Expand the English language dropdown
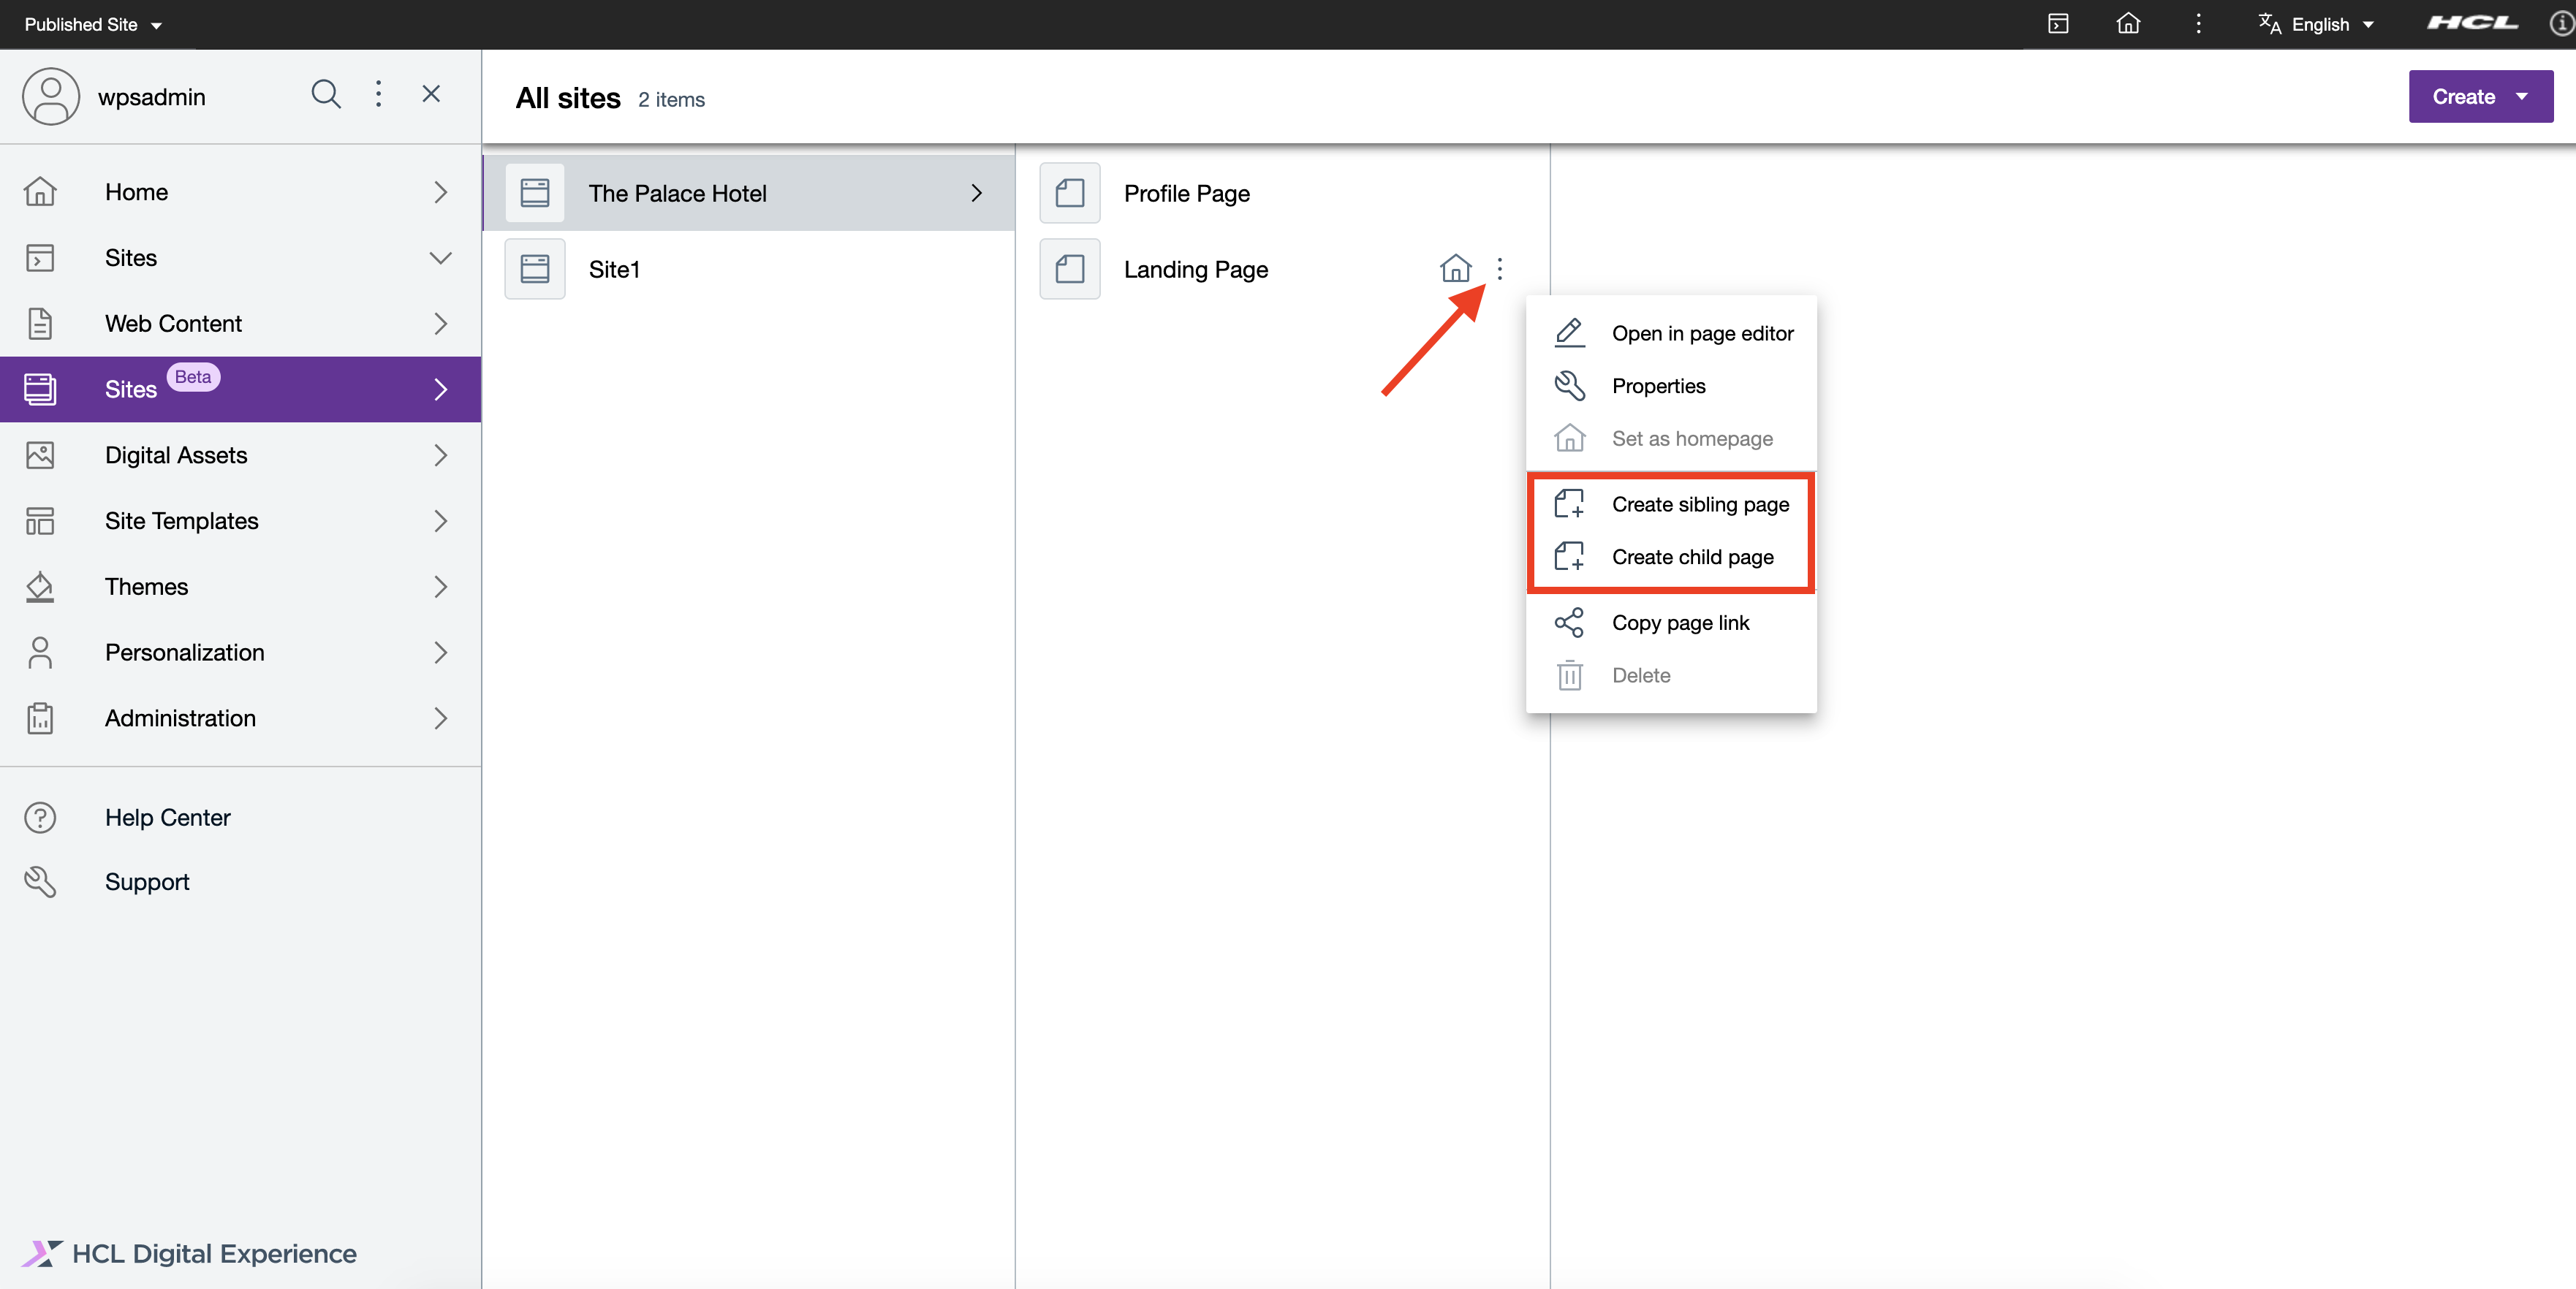 (2317, 24)
